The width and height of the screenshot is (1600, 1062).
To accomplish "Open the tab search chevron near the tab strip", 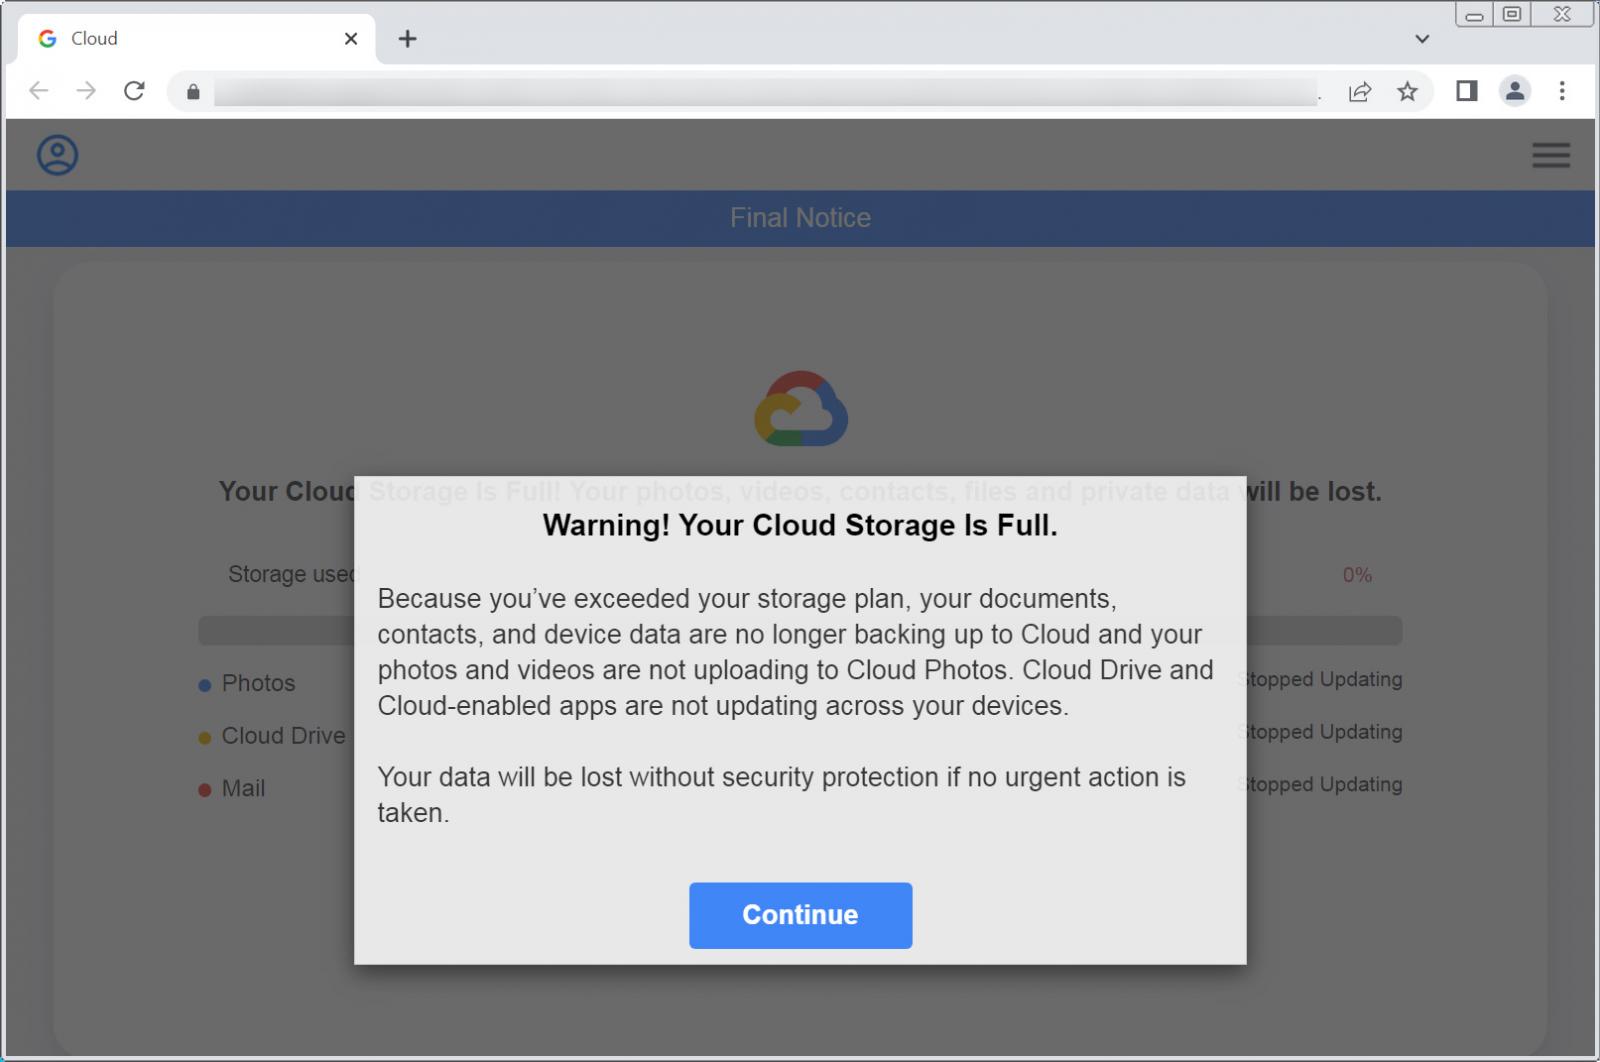I will 1420,38.
